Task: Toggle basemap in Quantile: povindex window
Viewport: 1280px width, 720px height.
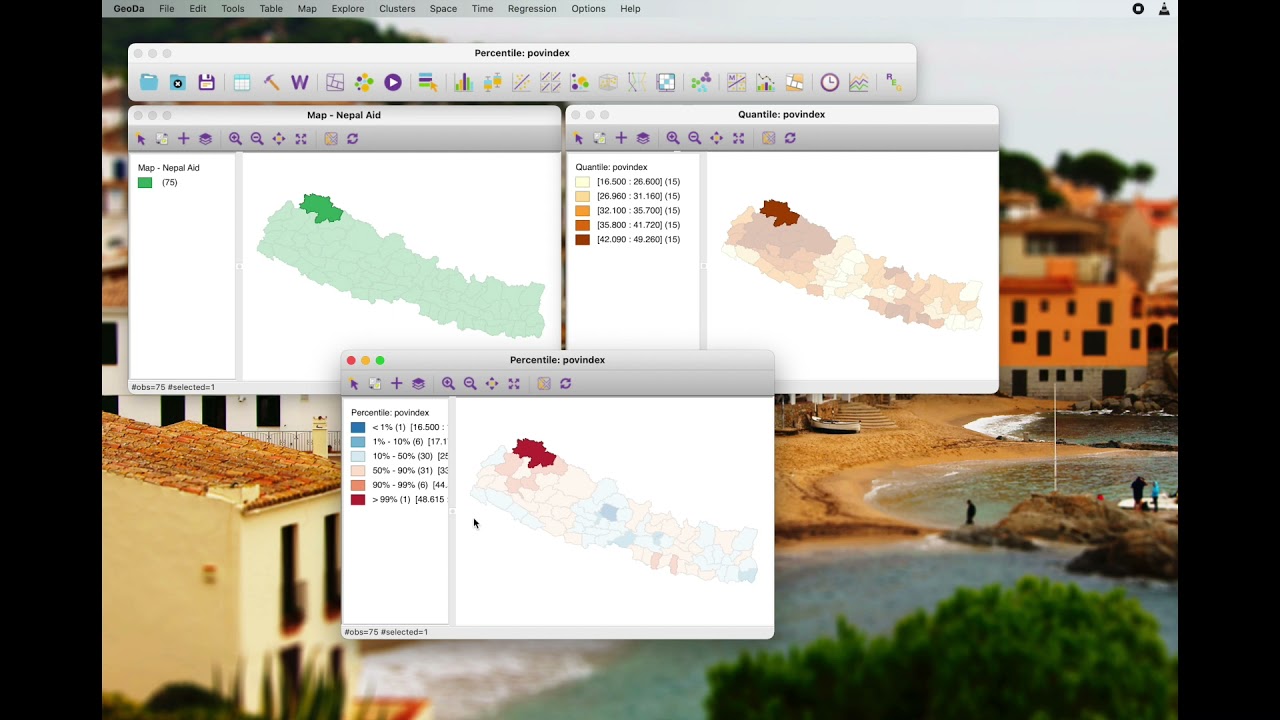Action: pyautogui.click(x=768, y=138)
